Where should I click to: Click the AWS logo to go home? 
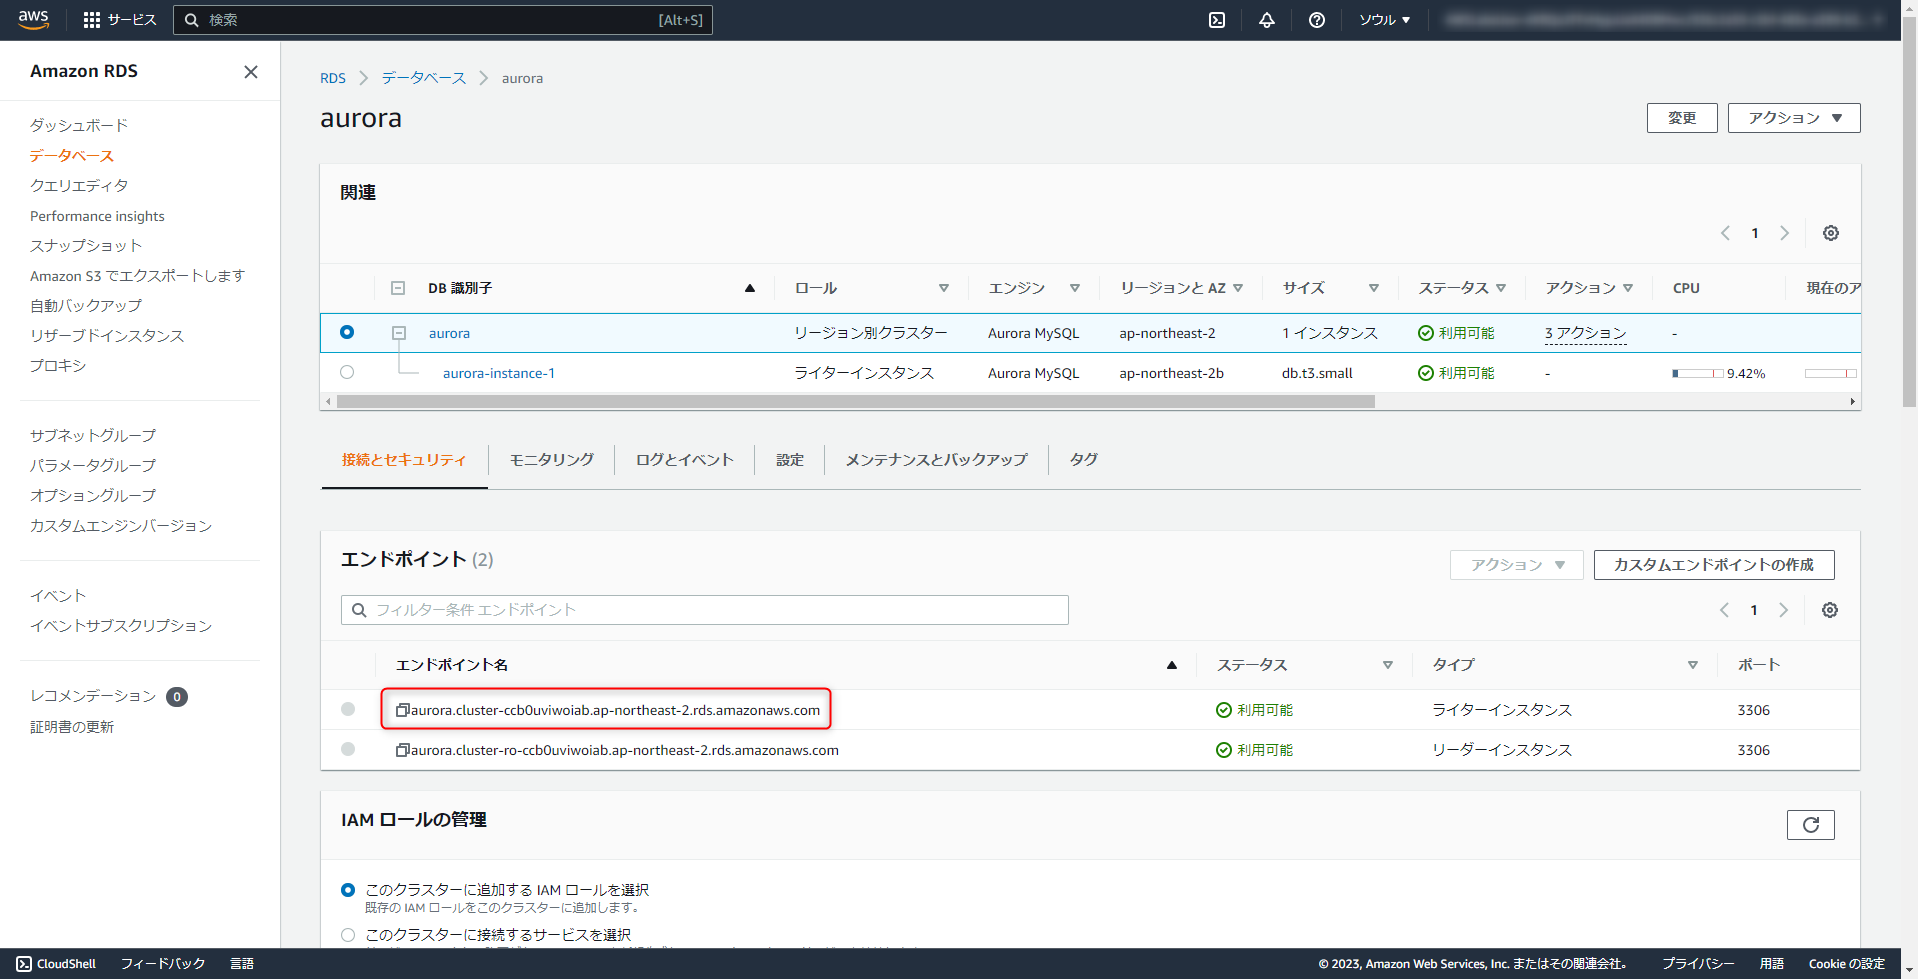(x=33, y=19)
